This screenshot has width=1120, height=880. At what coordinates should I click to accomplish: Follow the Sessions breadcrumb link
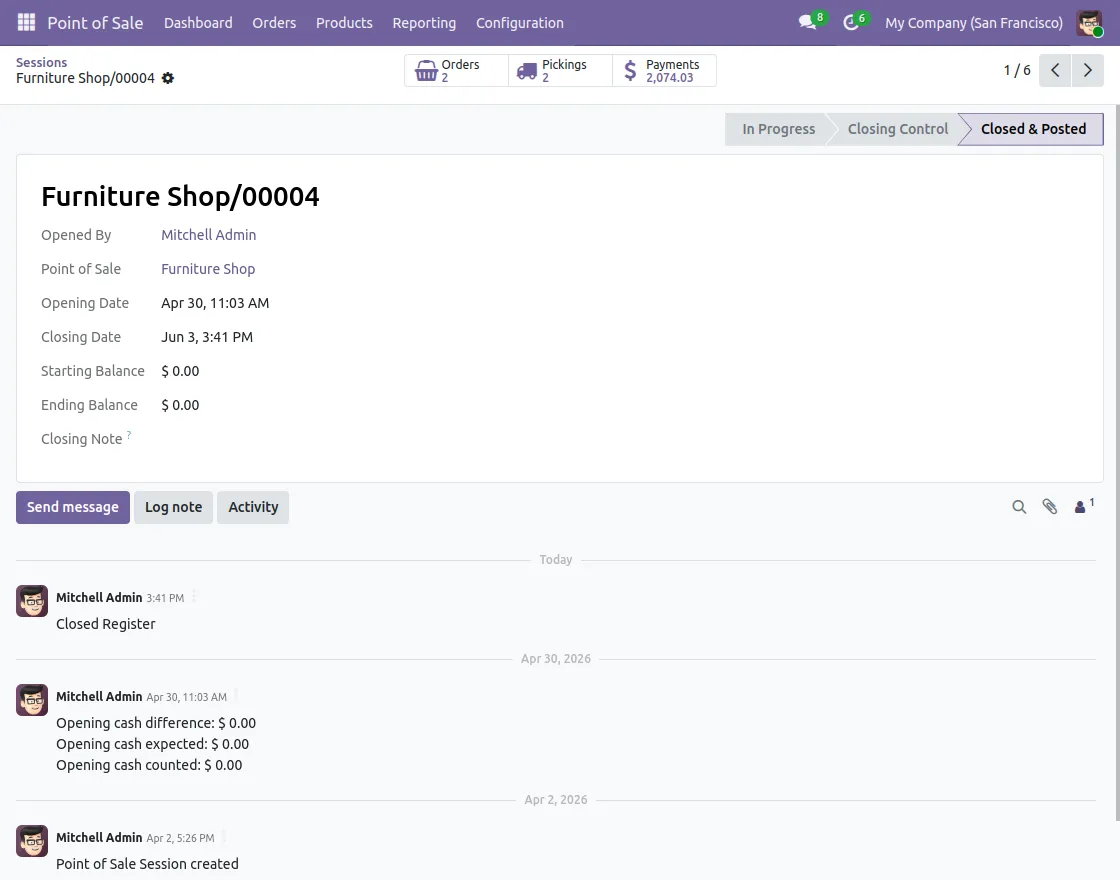point(41,63)
